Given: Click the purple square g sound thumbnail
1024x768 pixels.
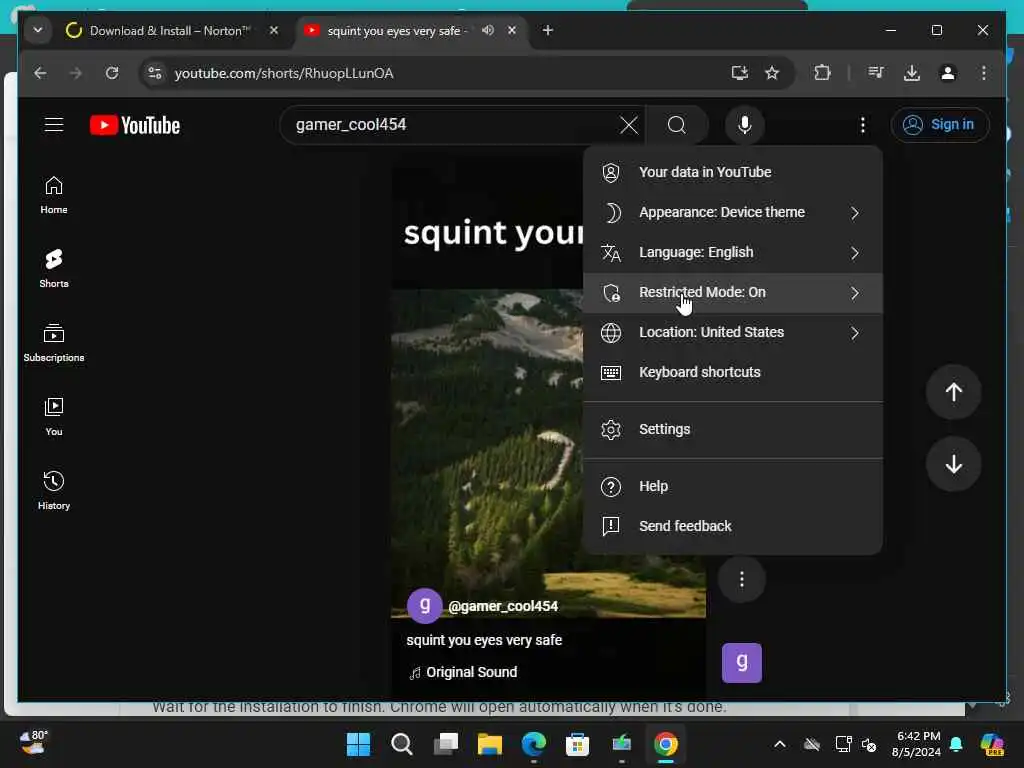Looking at the screenshot, I should pos(742,663).
